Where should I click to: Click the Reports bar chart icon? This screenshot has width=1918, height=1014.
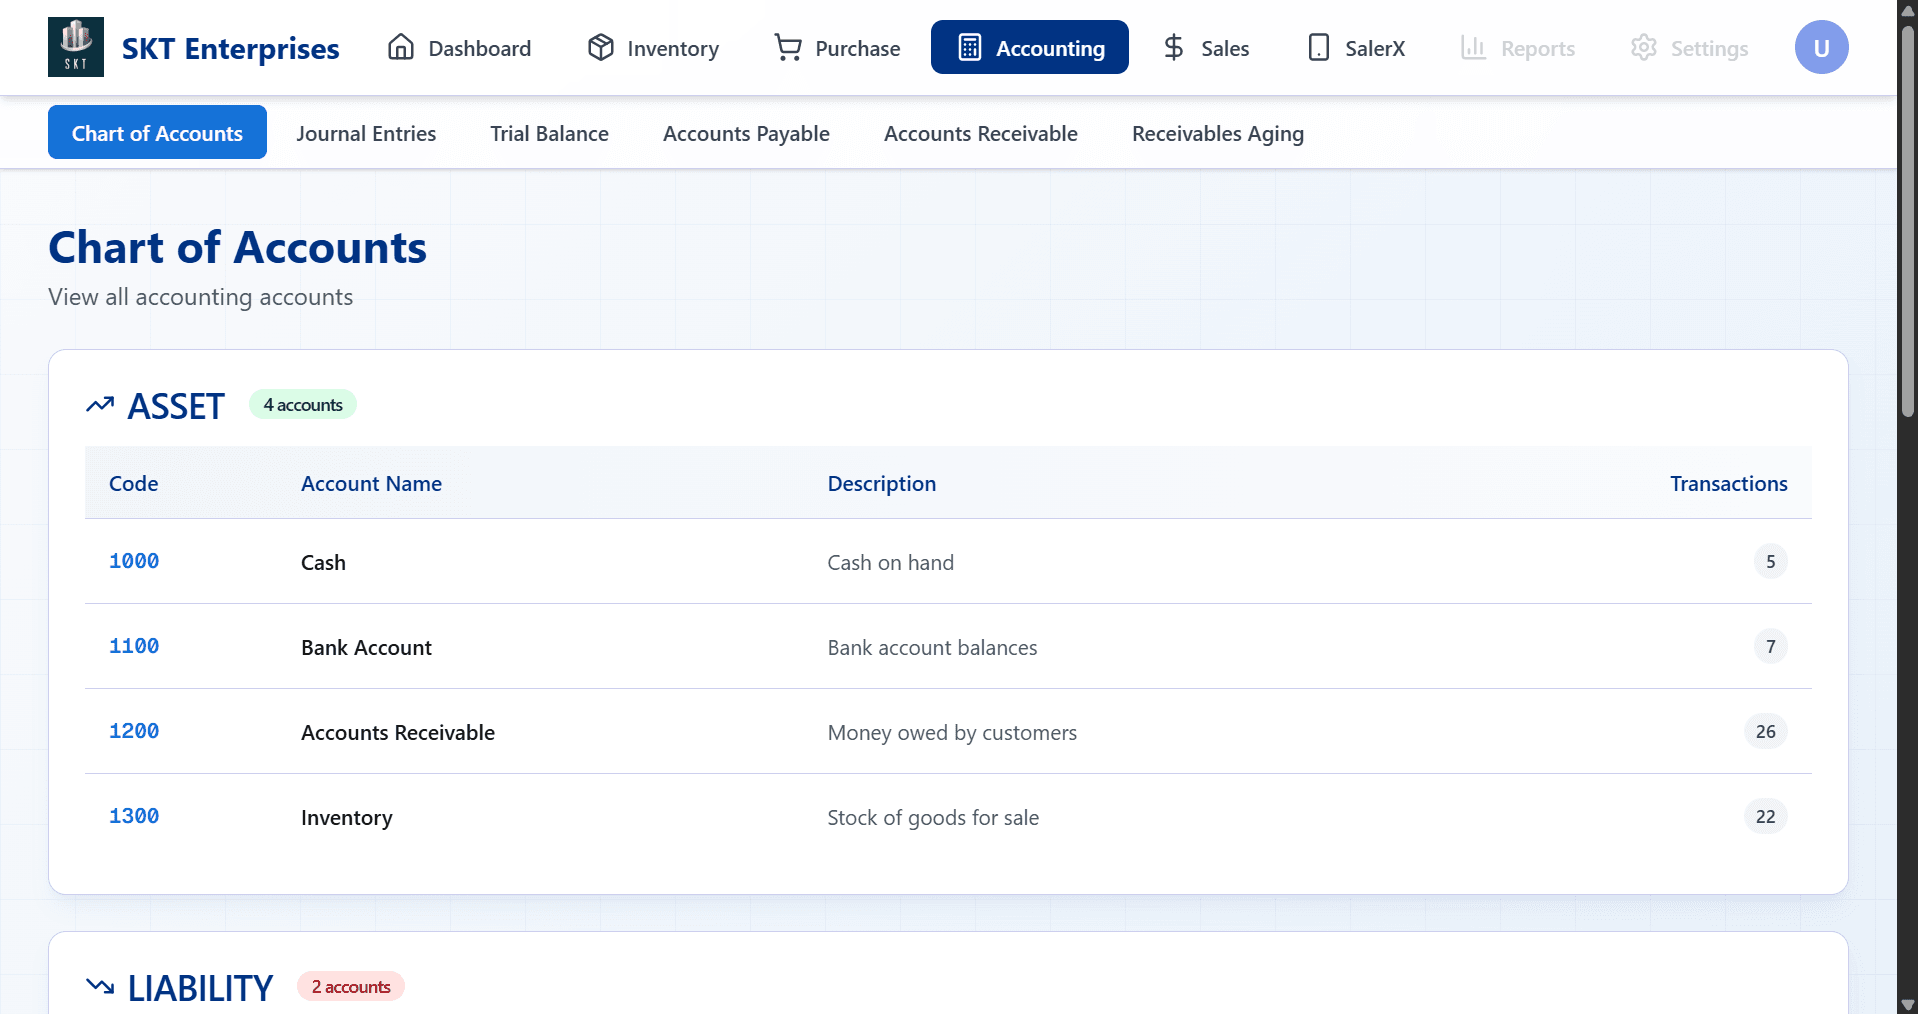[x=1474, y=47]
